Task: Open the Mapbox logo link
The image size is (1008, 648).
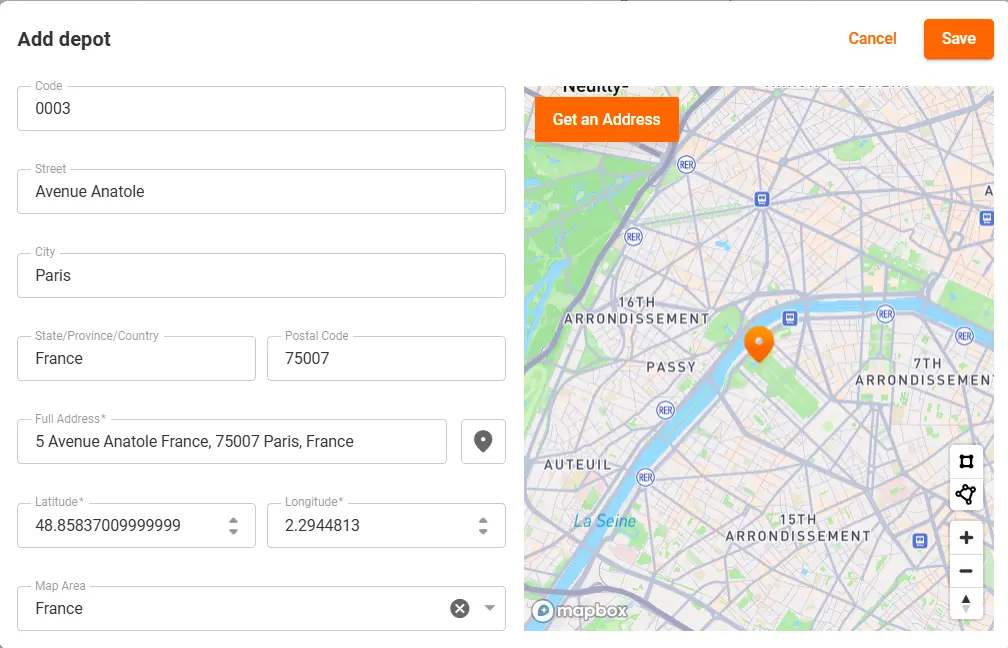Action: coord(579,610)
